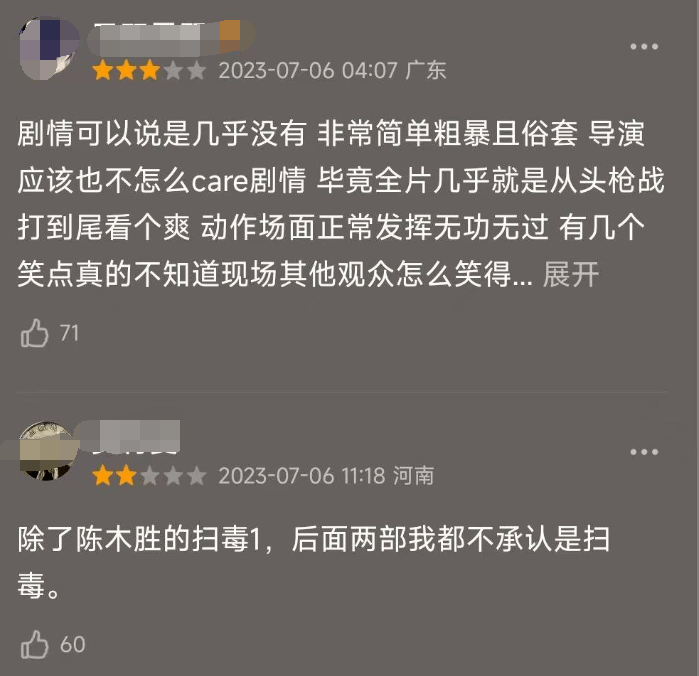
Task: Click the first reviewer's avatar
Action: (x=49, y=48)
